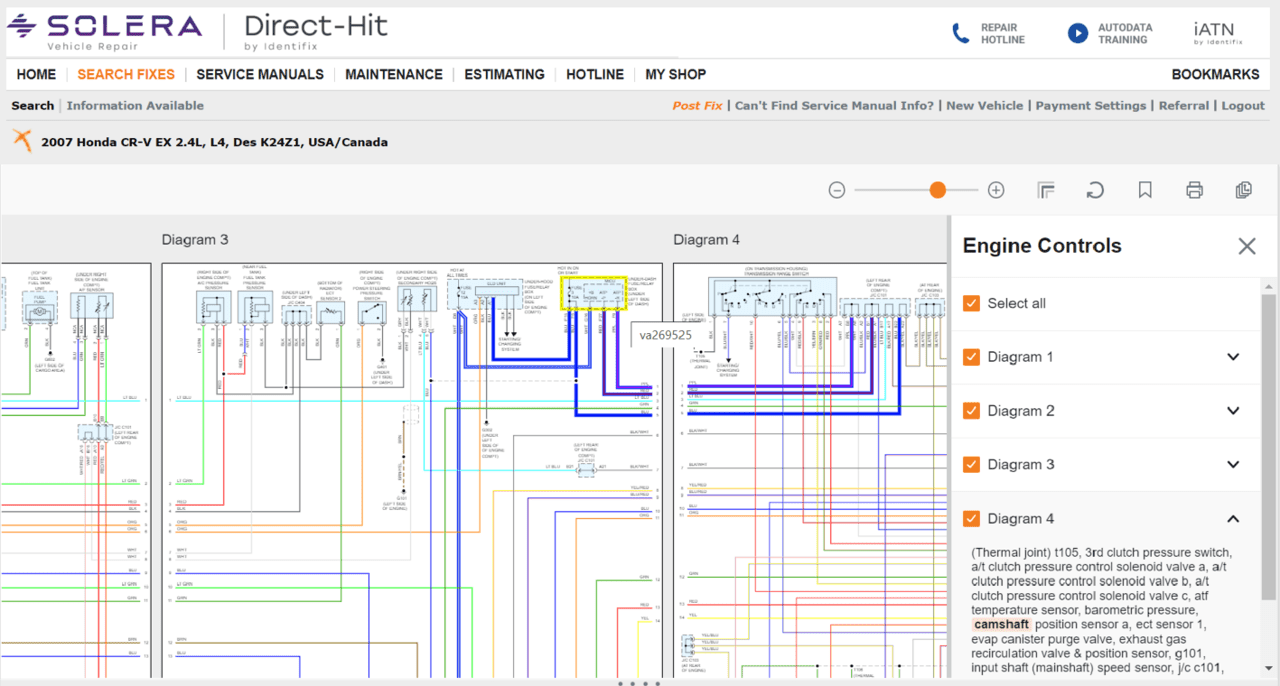Collapse the Diagram 4 details
The image size is (1280, 686).
coord(1232,518)
